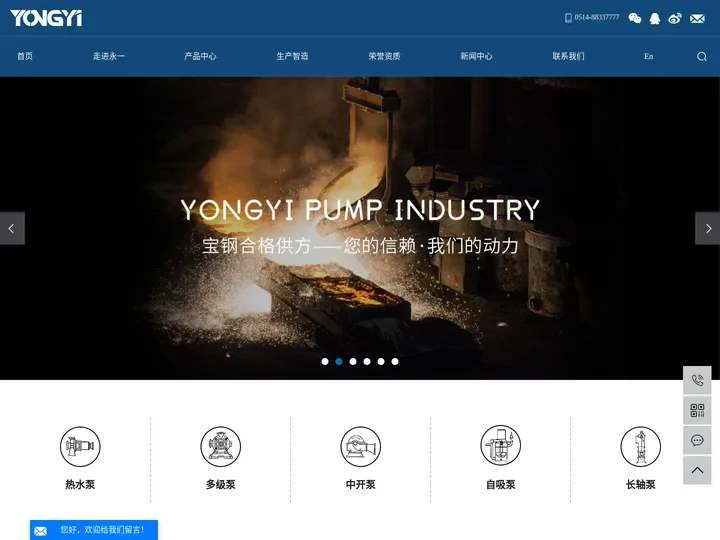Open the 产品中心 menu item

tap(200, 56)
